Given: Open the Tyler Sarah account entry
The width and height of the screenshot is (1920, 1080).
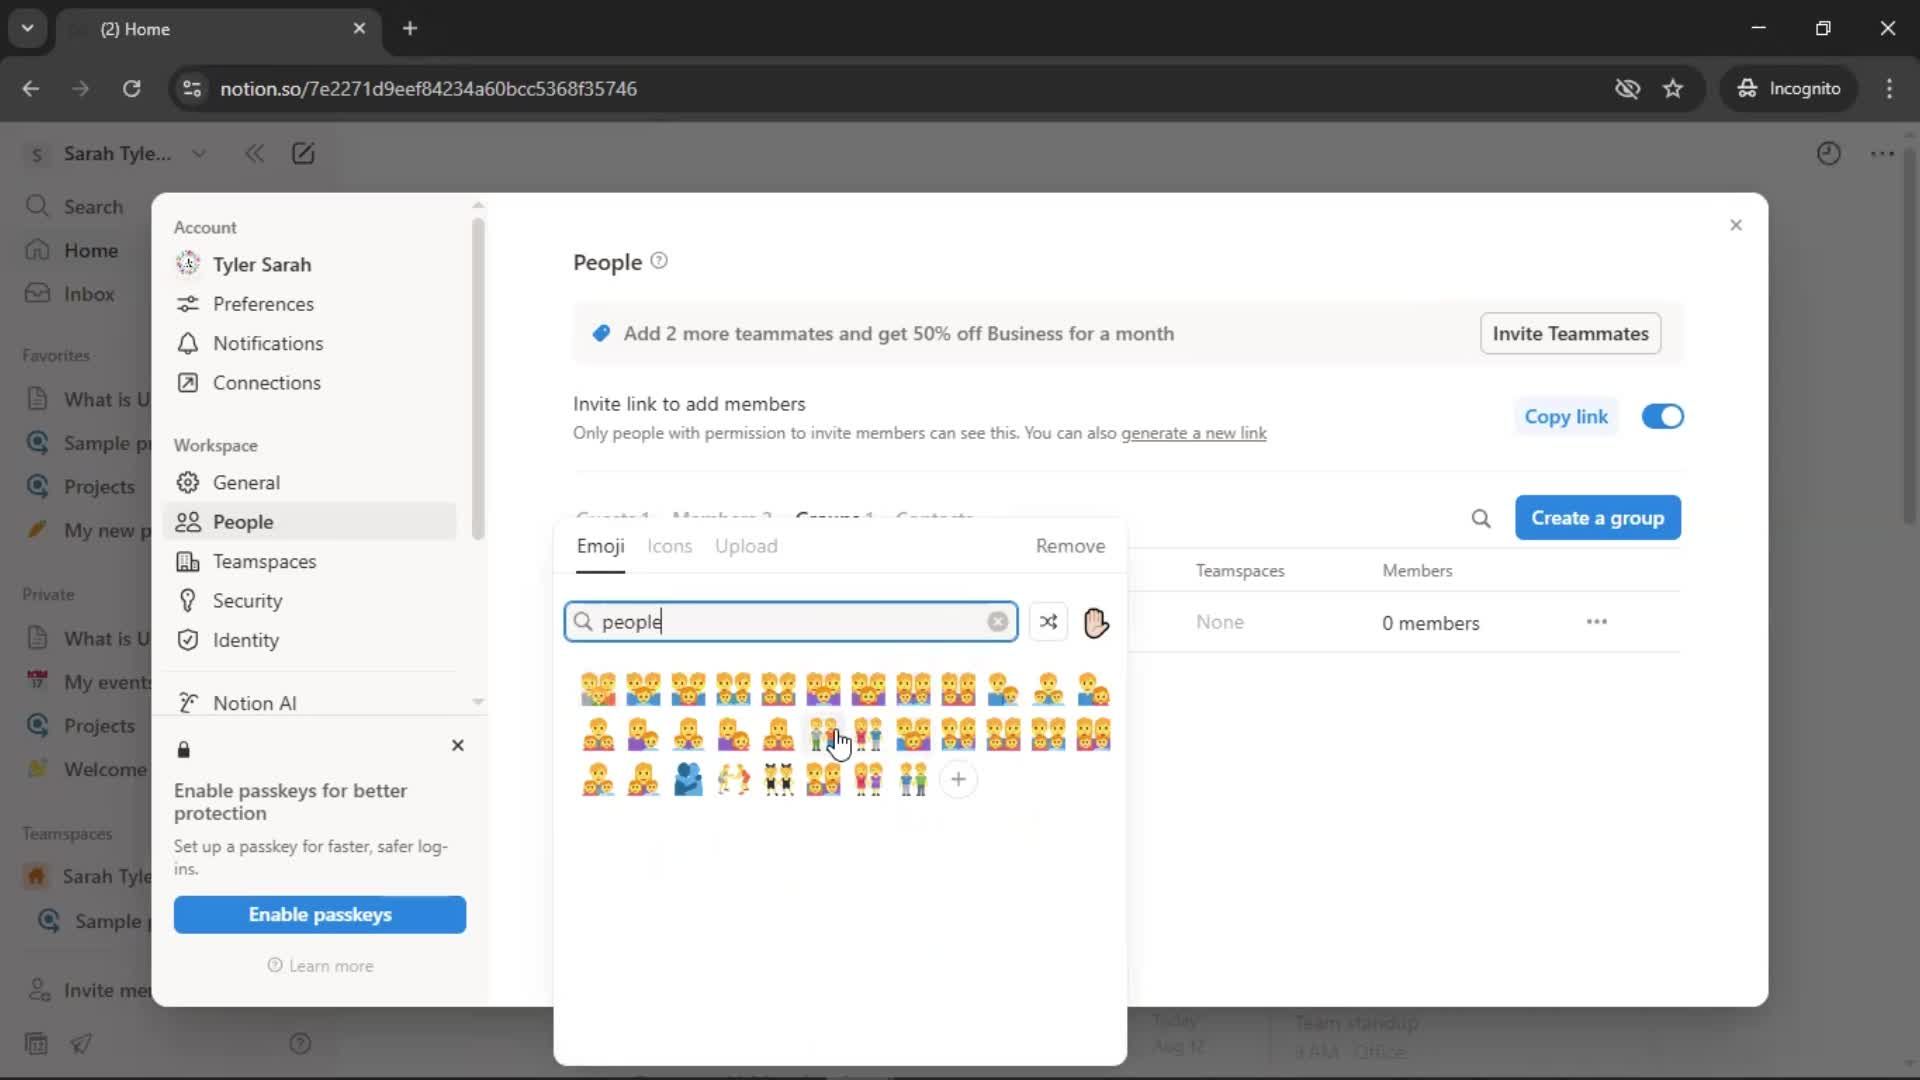Looking at the screenshot, I should click(x=262, y=264).
